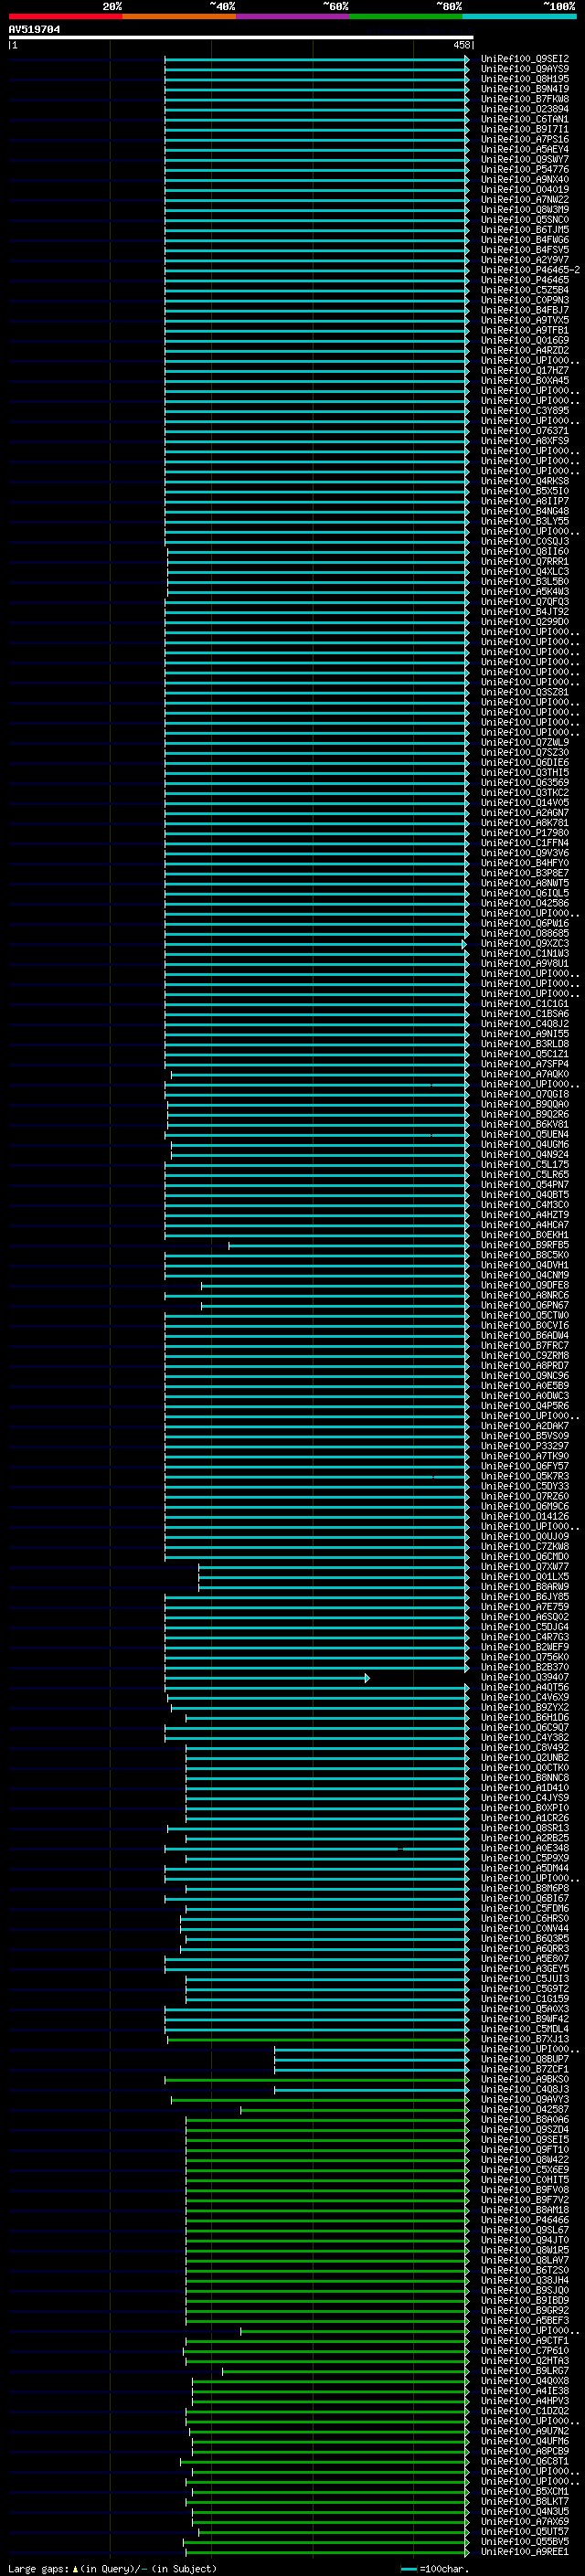
Task: Select hit UniRef100_Q9SEI2
Action: (525, 59)
